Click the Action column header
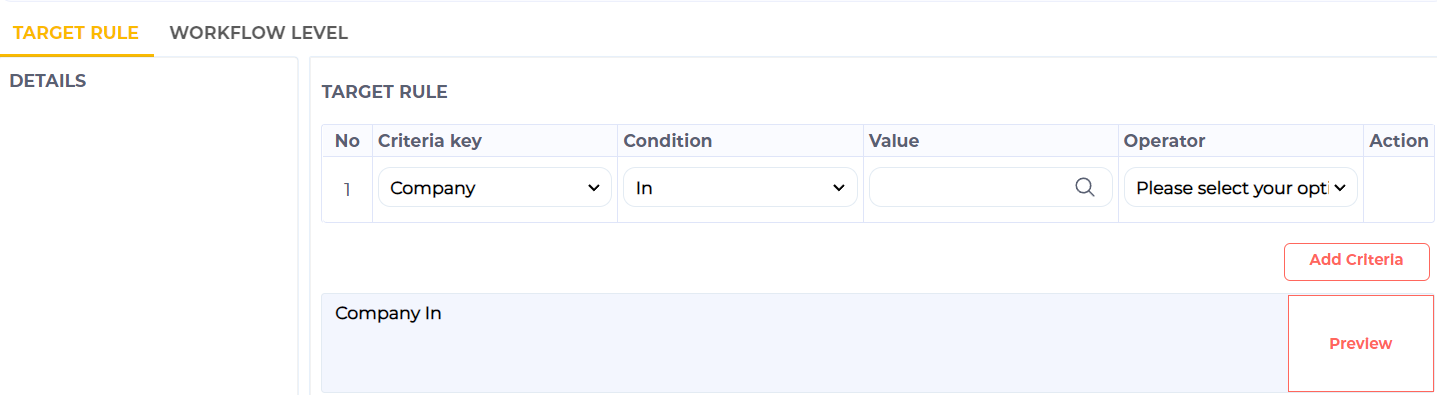 point(1399,141)
